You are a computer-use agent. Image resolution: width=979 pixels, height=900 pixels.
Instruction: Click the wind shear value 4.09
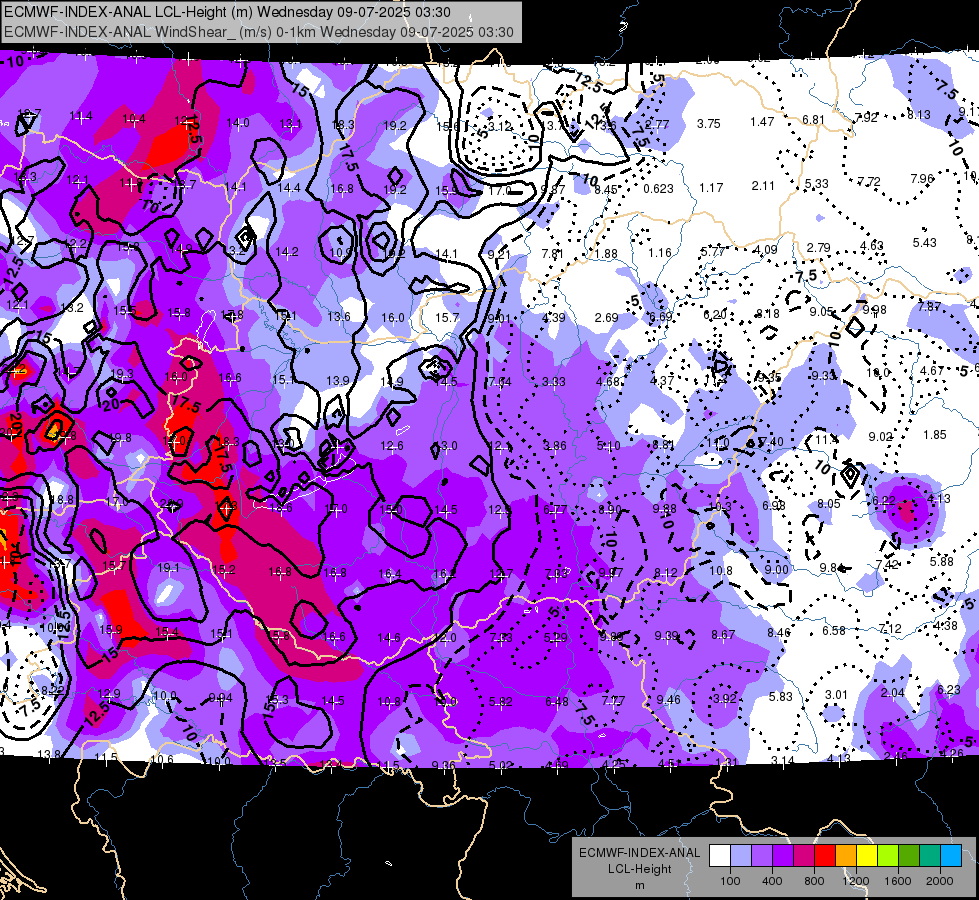(x=765, y=250)
